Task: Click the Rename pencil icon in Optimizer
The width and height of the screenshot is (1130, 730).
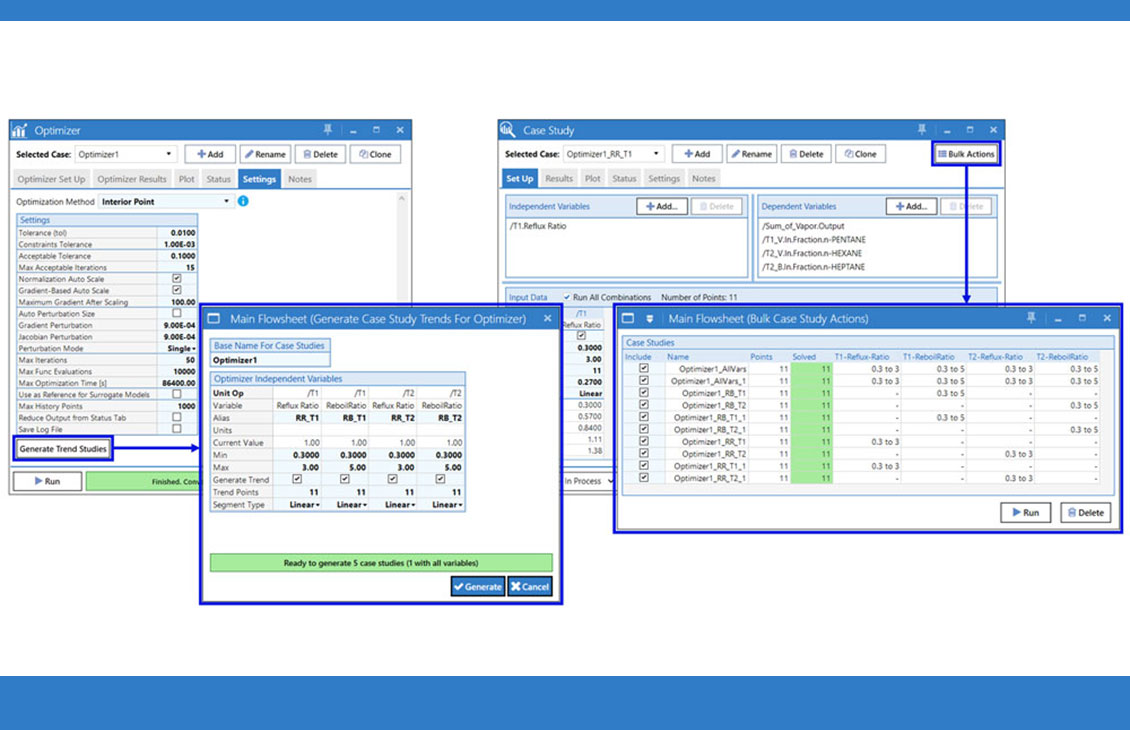Action: (248, 154)
